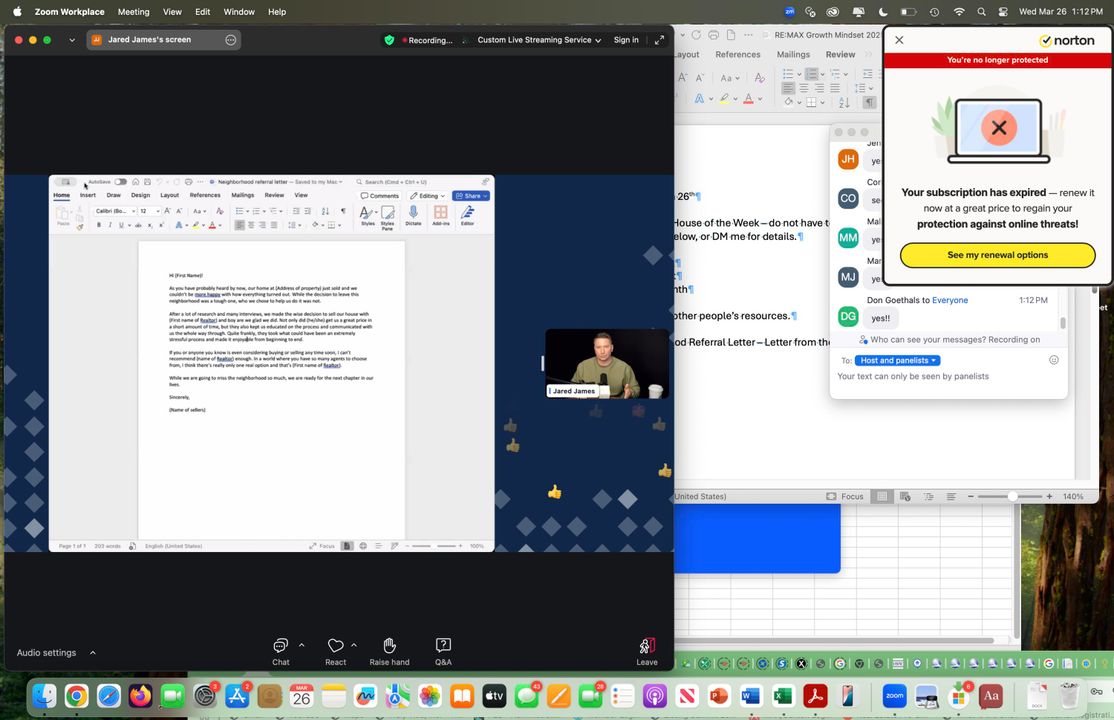Select the Mailings tab in Word
This screenshot has height=720, width=1114.
(x=793, y=55)
